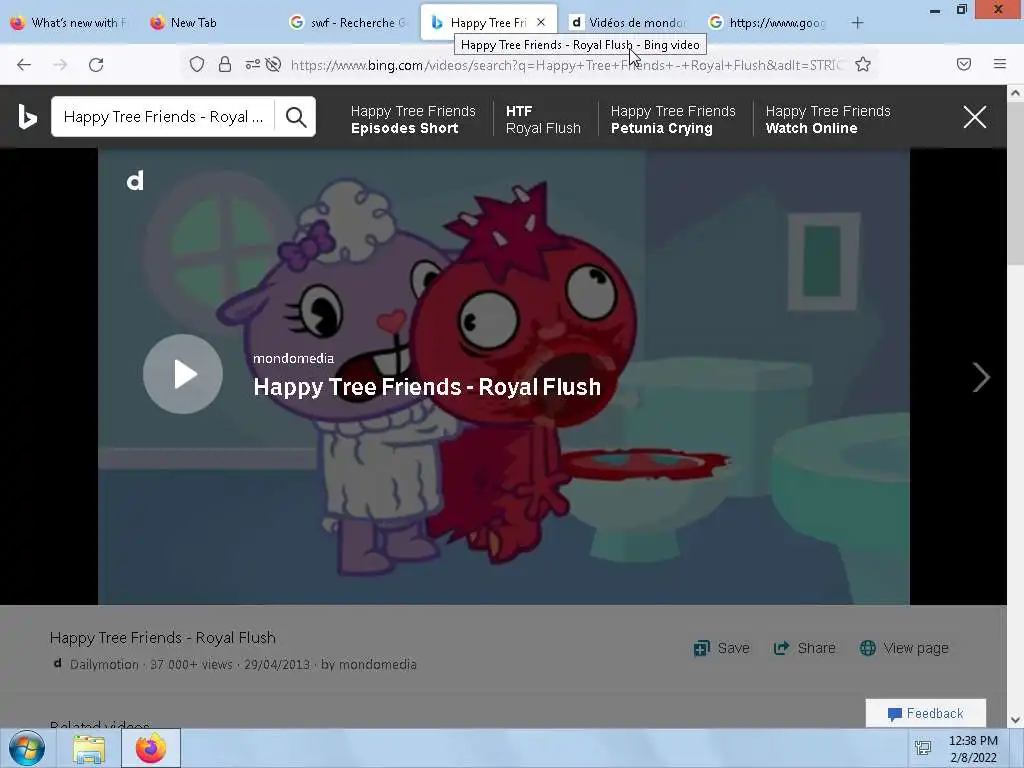The height and width of the screenshot is (768, 1024).
Task: Click the Feedback button
Action: point(925,713)
